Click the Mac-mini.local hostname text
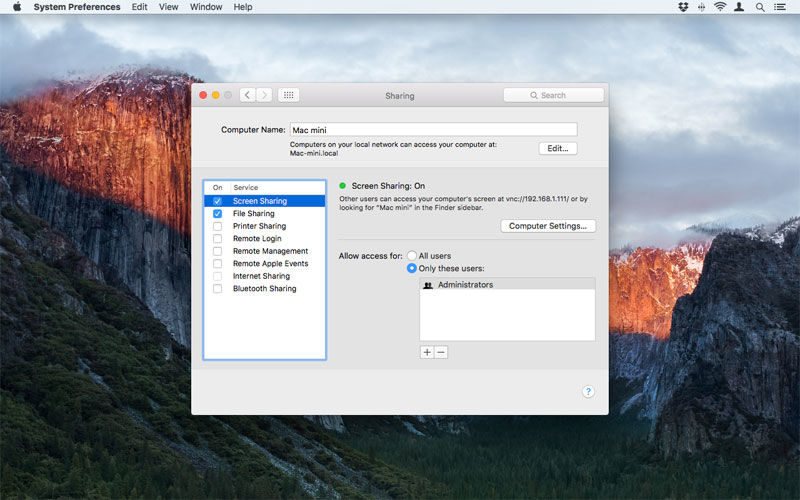800x500 pixels. click(314, 153)
